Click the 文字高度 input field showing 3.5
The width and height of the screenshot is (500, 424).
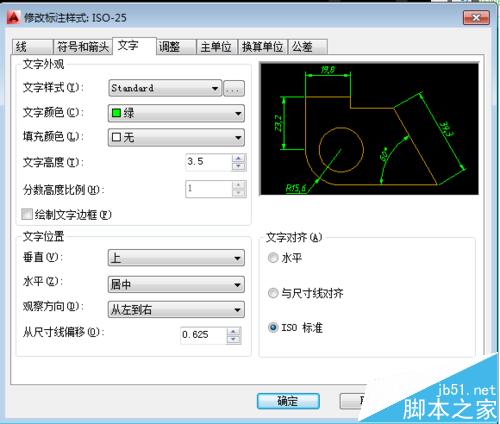pyautogui.click(x=209, y=162)
